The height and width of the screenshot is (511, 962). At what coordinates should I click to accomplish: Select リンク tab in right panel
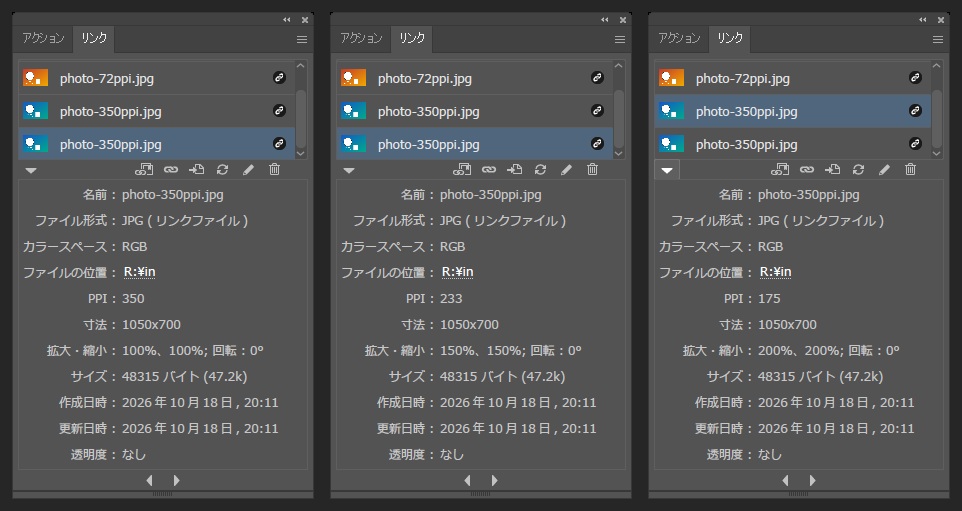pos(729,38)
